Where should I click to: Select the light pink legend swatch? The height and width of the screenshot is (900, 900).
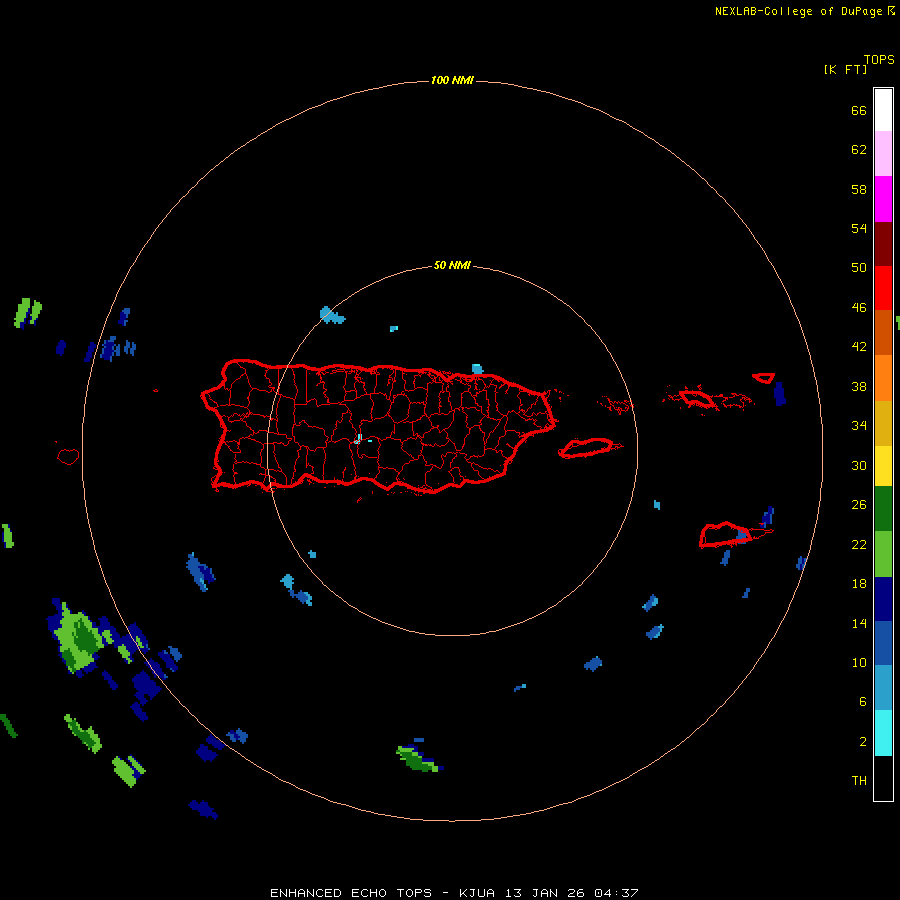(883, 153)
